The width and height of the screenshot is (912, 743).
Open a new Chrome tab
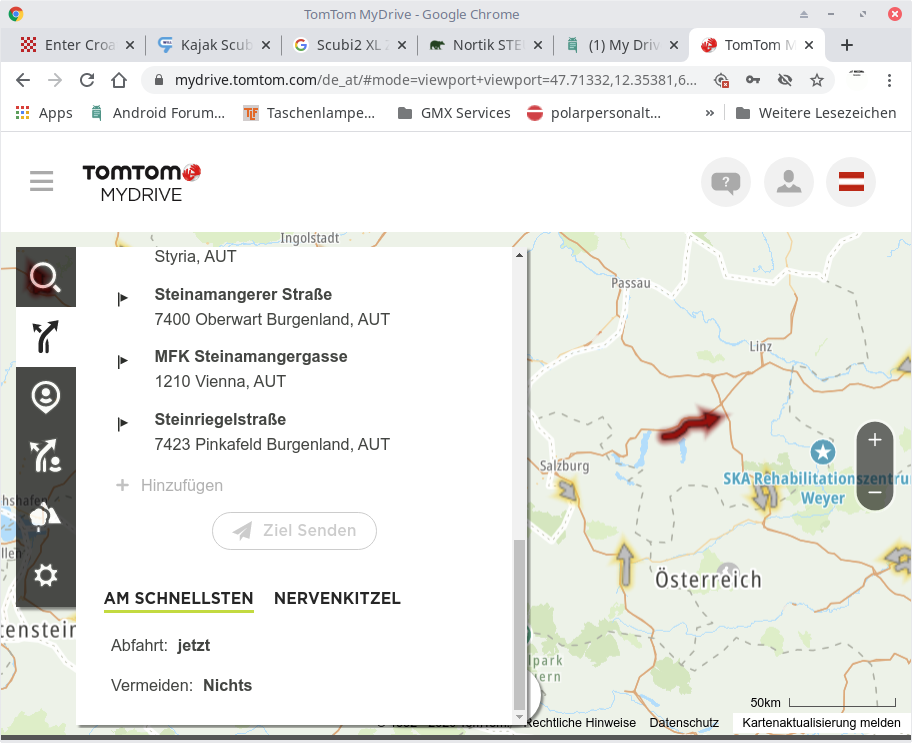(x=847, y=45)
